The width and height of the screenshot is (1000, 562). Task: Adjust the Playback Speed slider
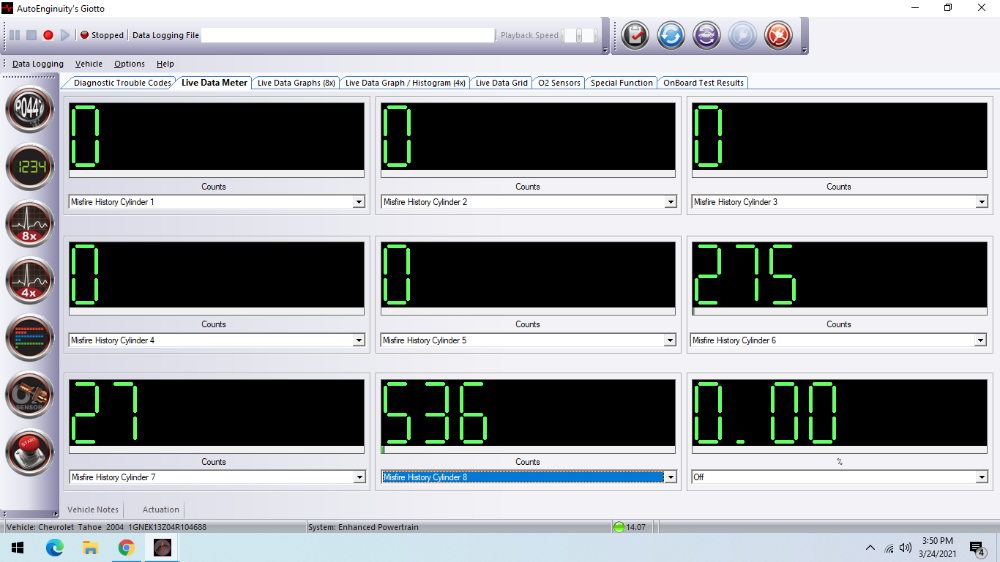(579, 35)
